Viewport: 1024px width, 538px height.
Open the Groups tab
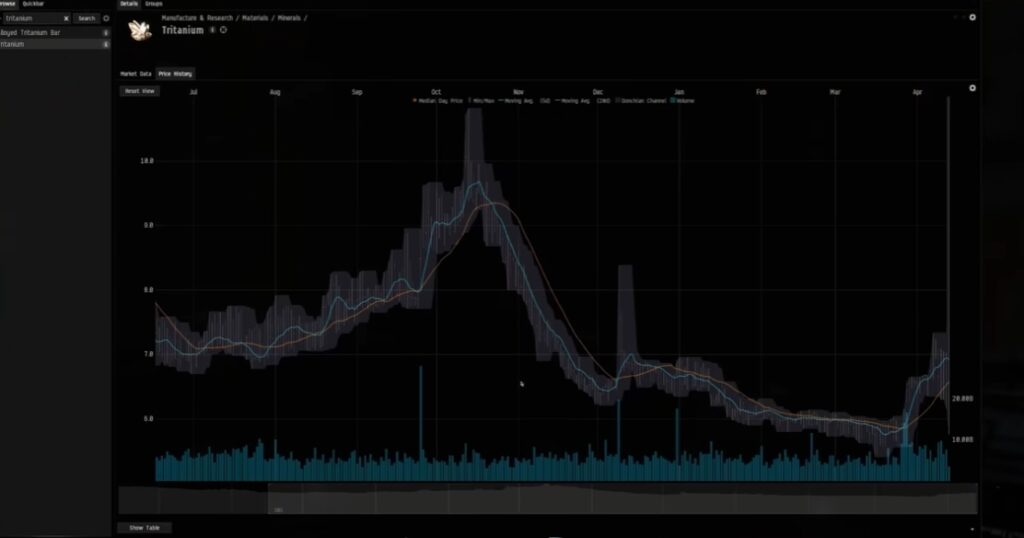click(x=154, y=4)
